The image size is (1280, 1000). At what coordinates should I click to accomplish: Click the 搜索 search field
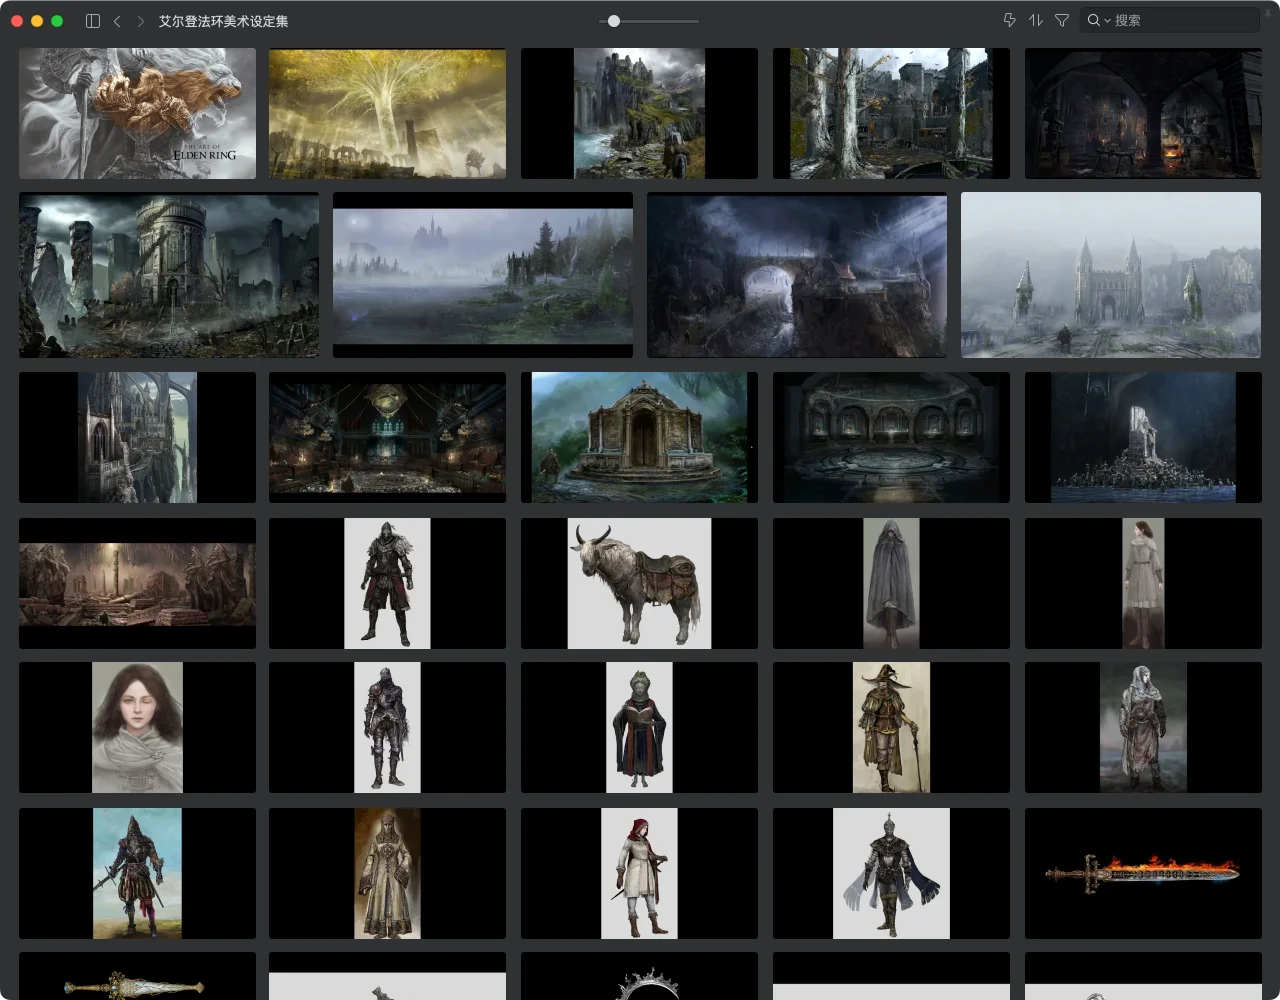point(1170,20)
